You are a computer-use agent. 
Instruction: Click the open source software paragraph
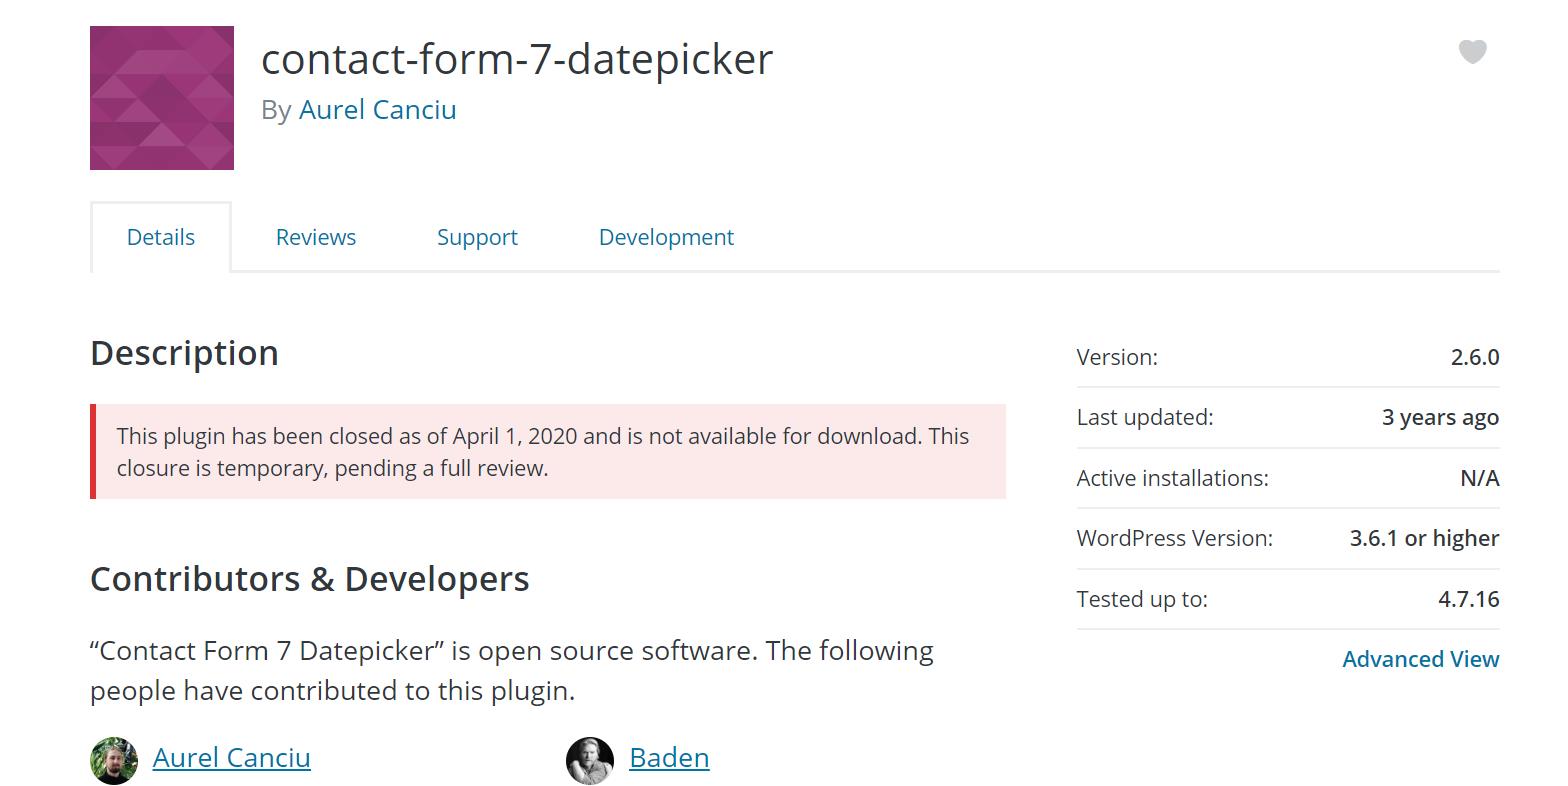coord(512,671)
